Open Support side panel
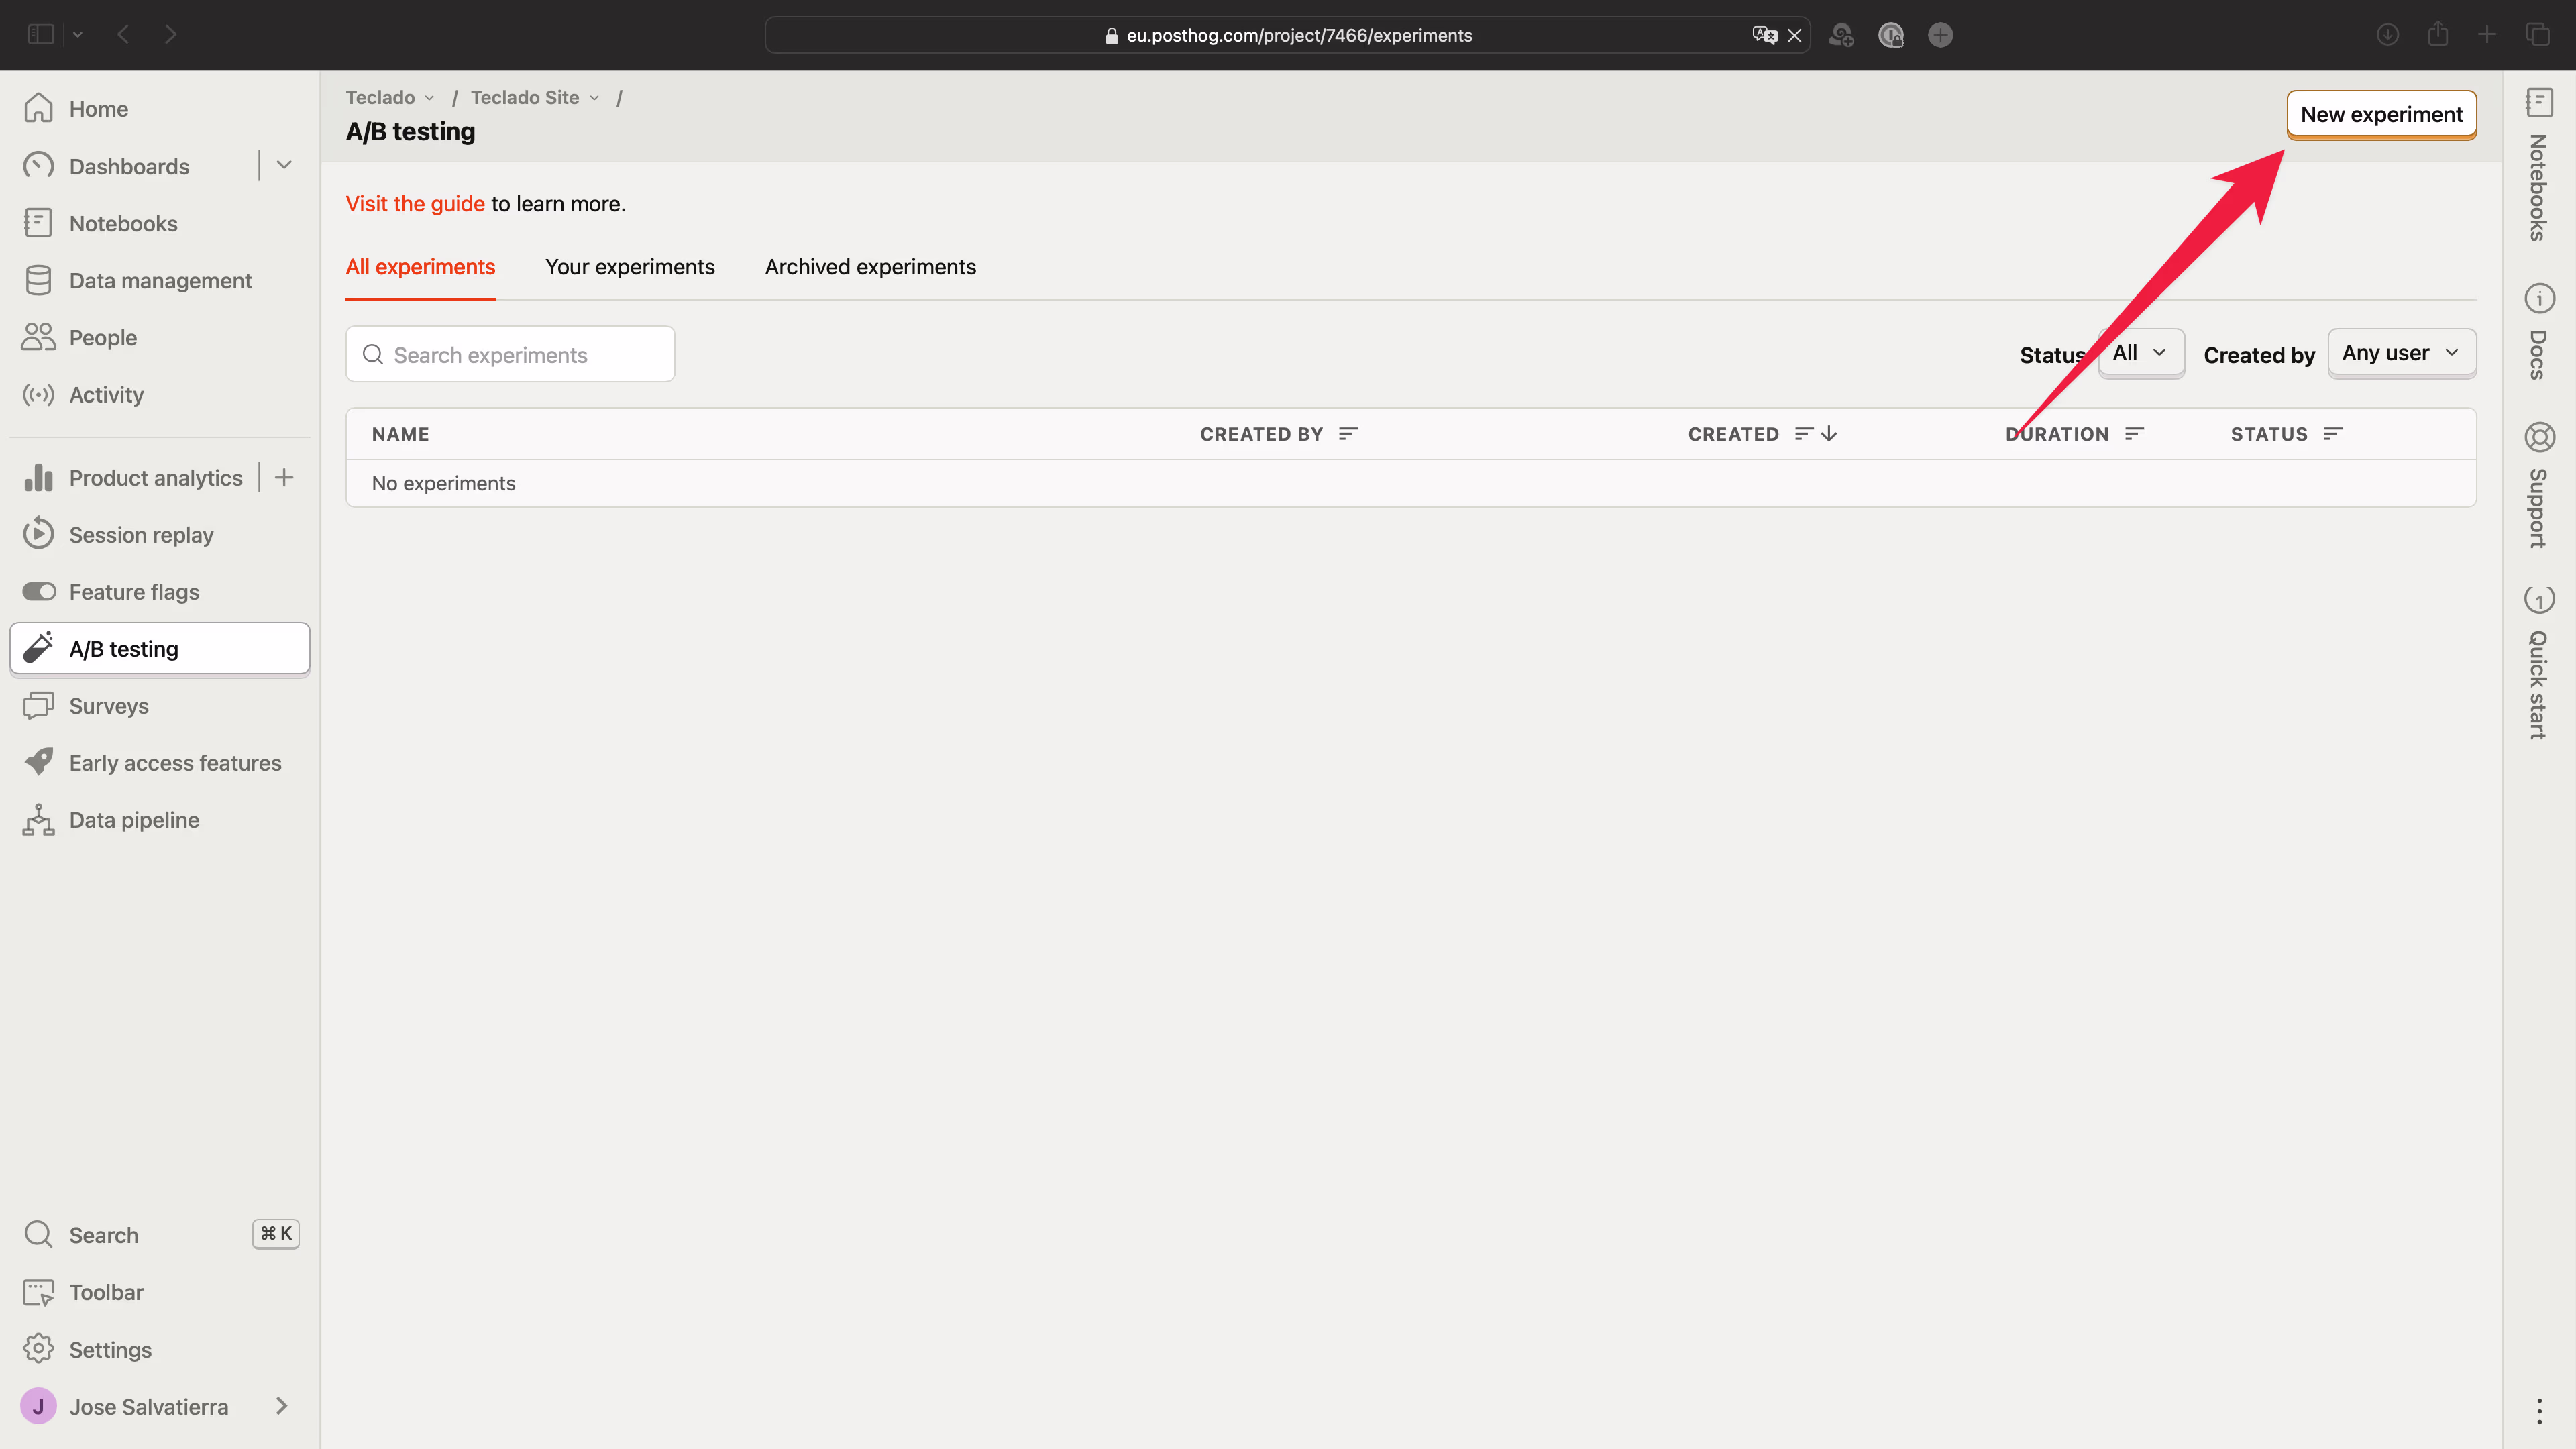Image resolution: width=2576 pixels, height=1449 pixels. coord(2539,486)
